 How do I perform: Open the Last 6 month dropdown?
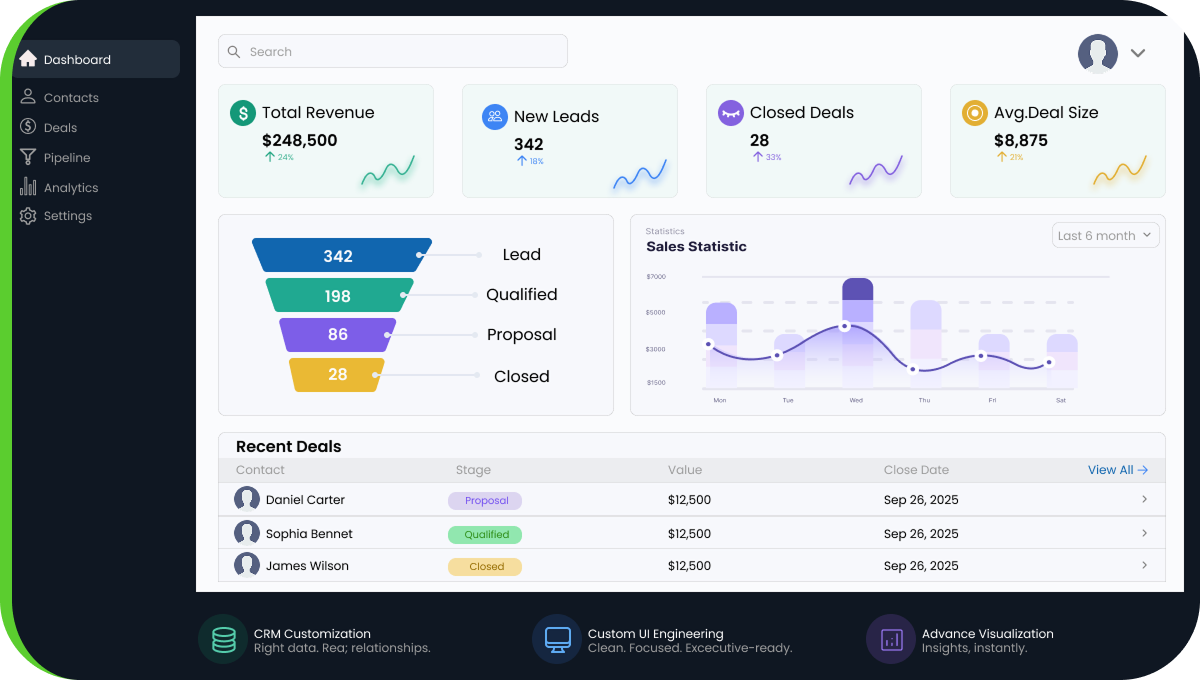[x=1106, y=235]
